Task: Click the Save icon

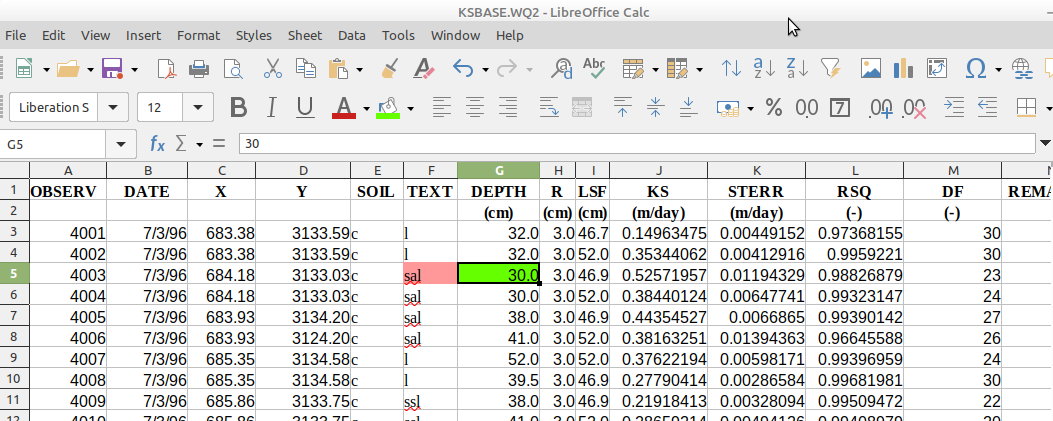Action: click(x=111, y=68)
